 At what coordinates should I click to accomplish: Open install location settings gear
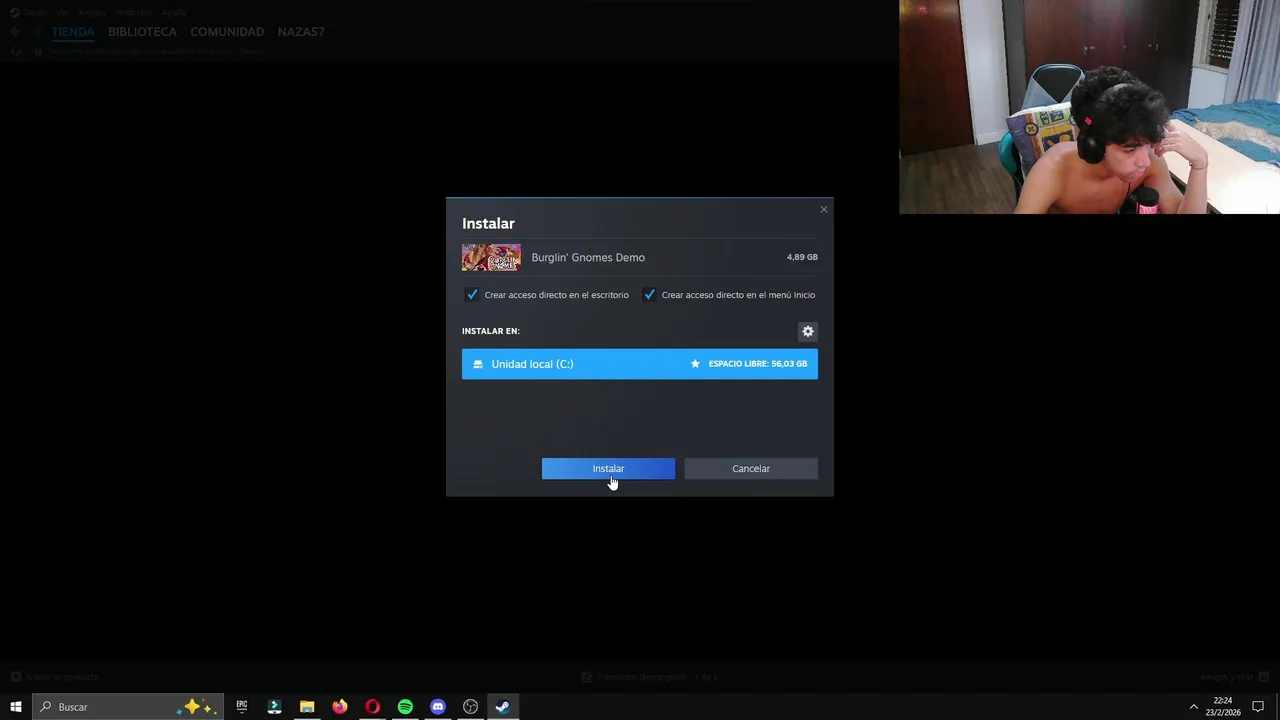(x=808, y=331)
